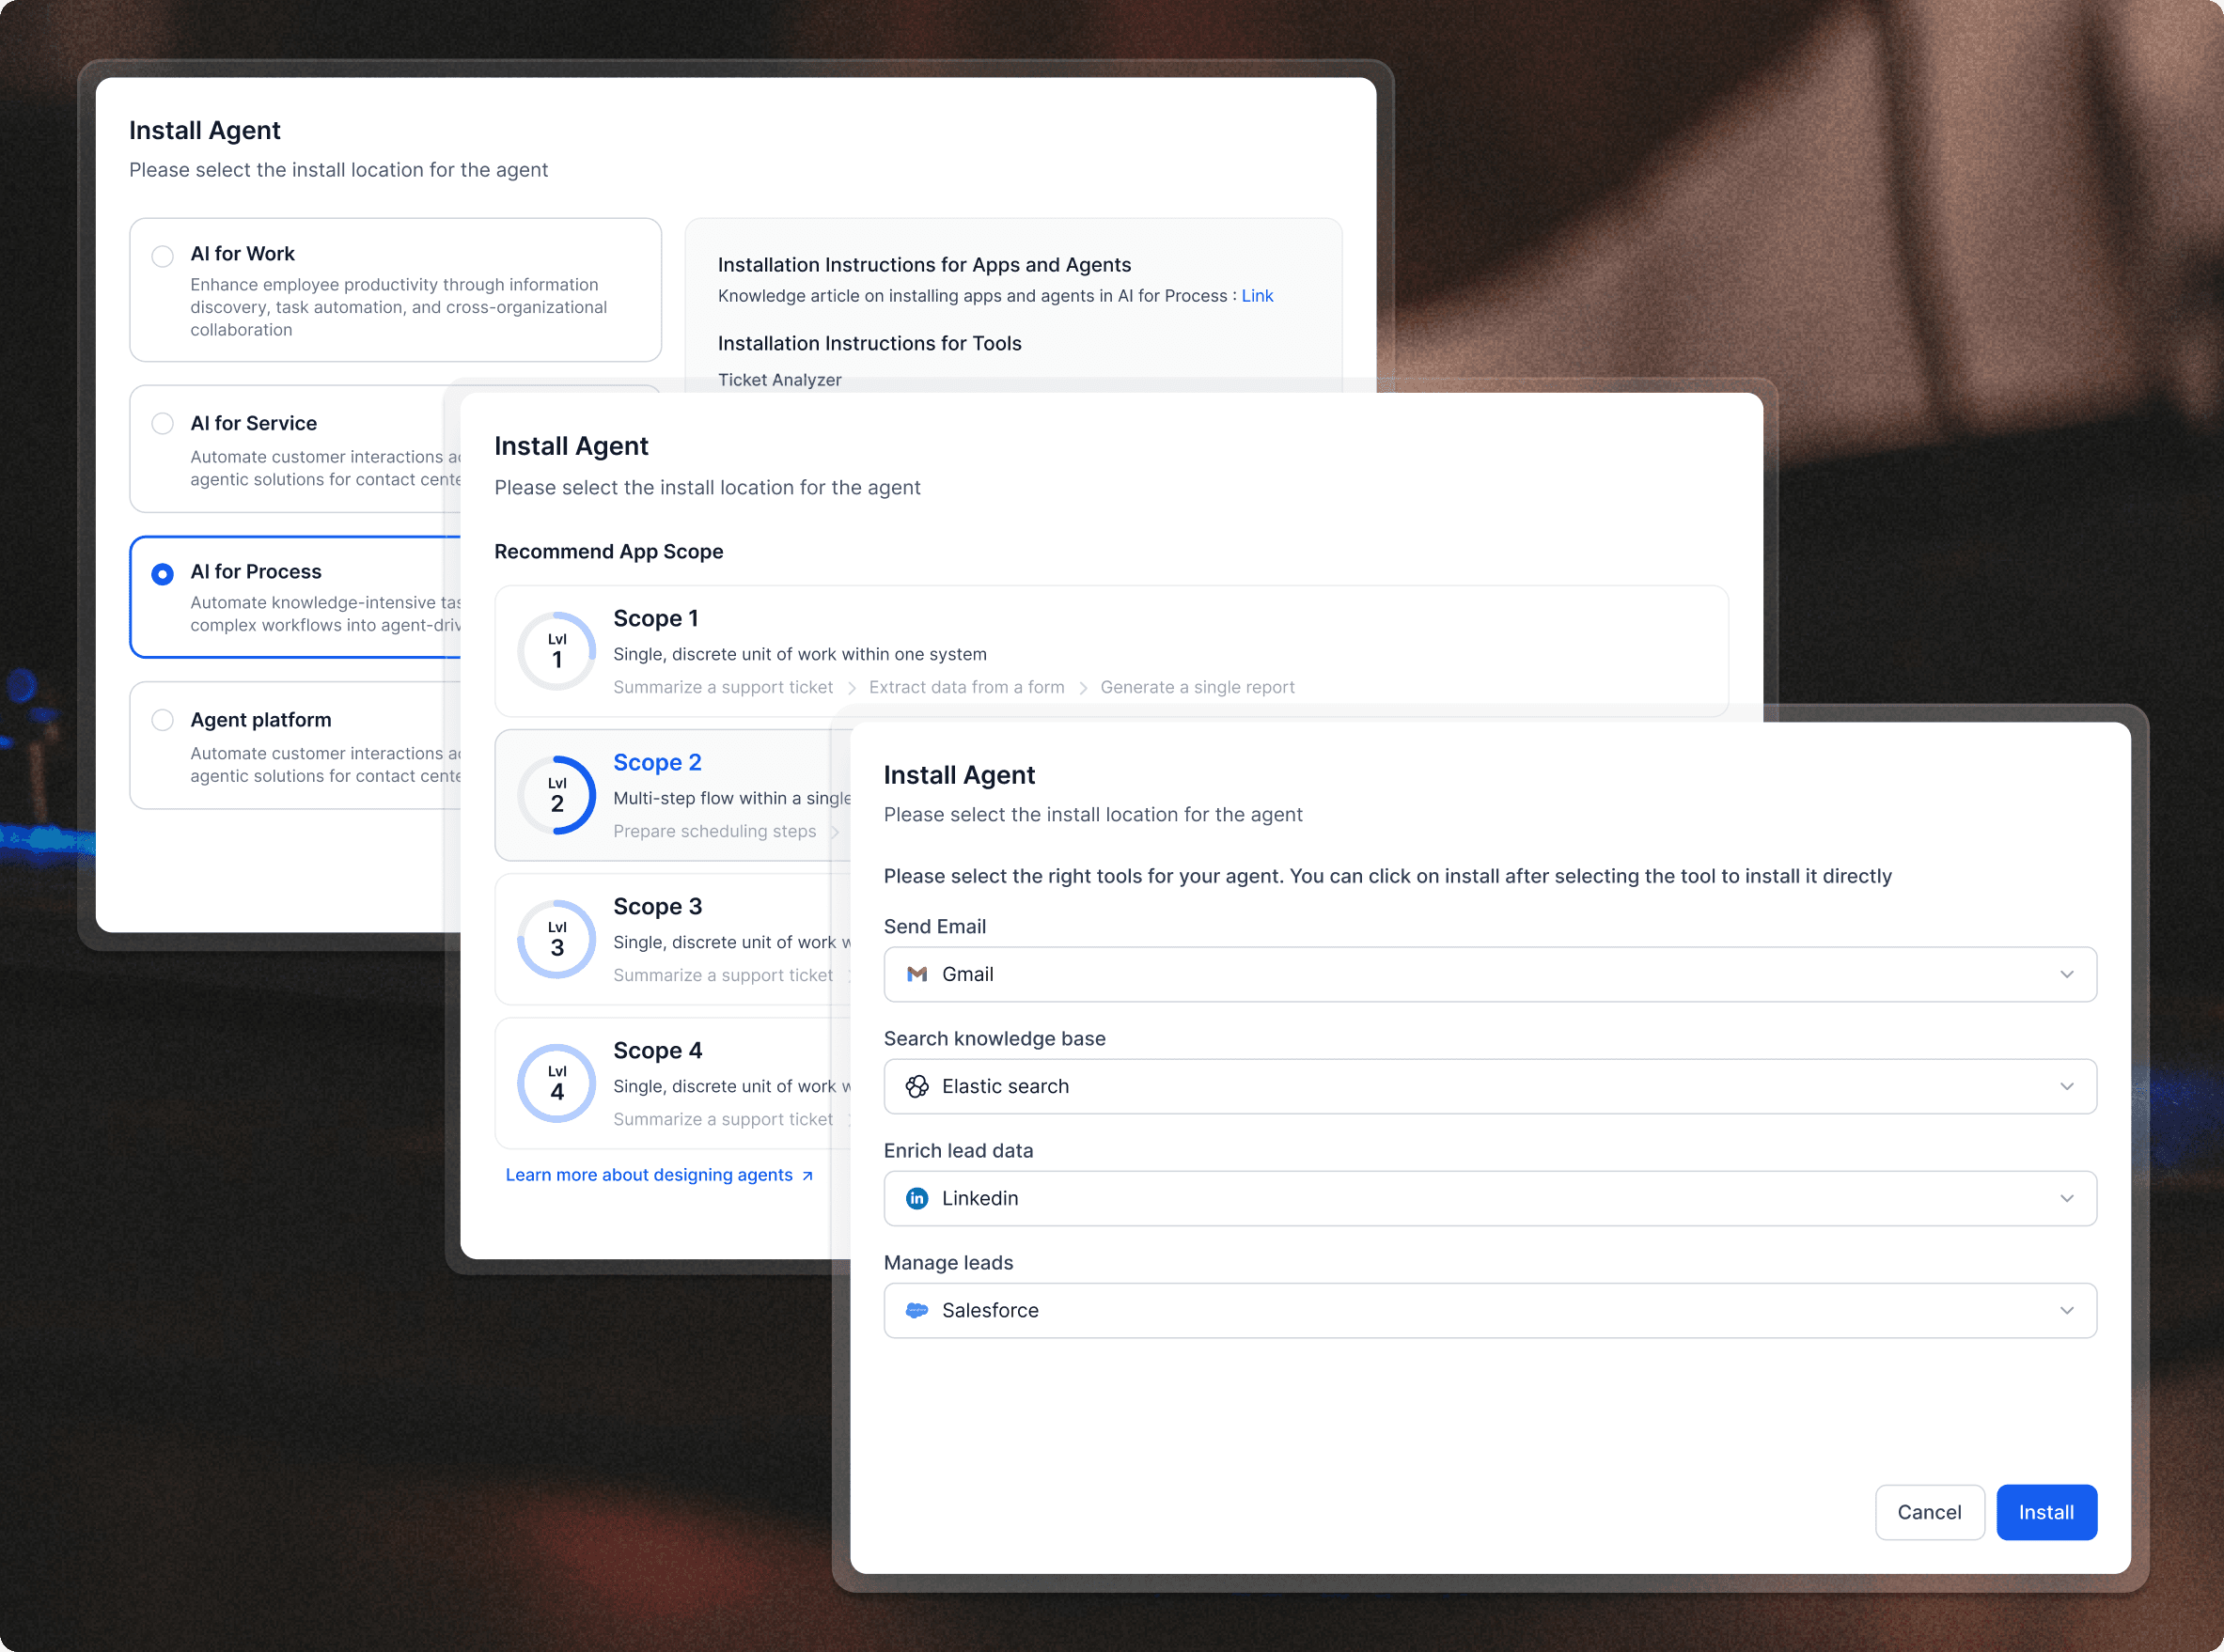
Task: Click the Lvl 4 scope ring icon
Action: (557, 1083)
